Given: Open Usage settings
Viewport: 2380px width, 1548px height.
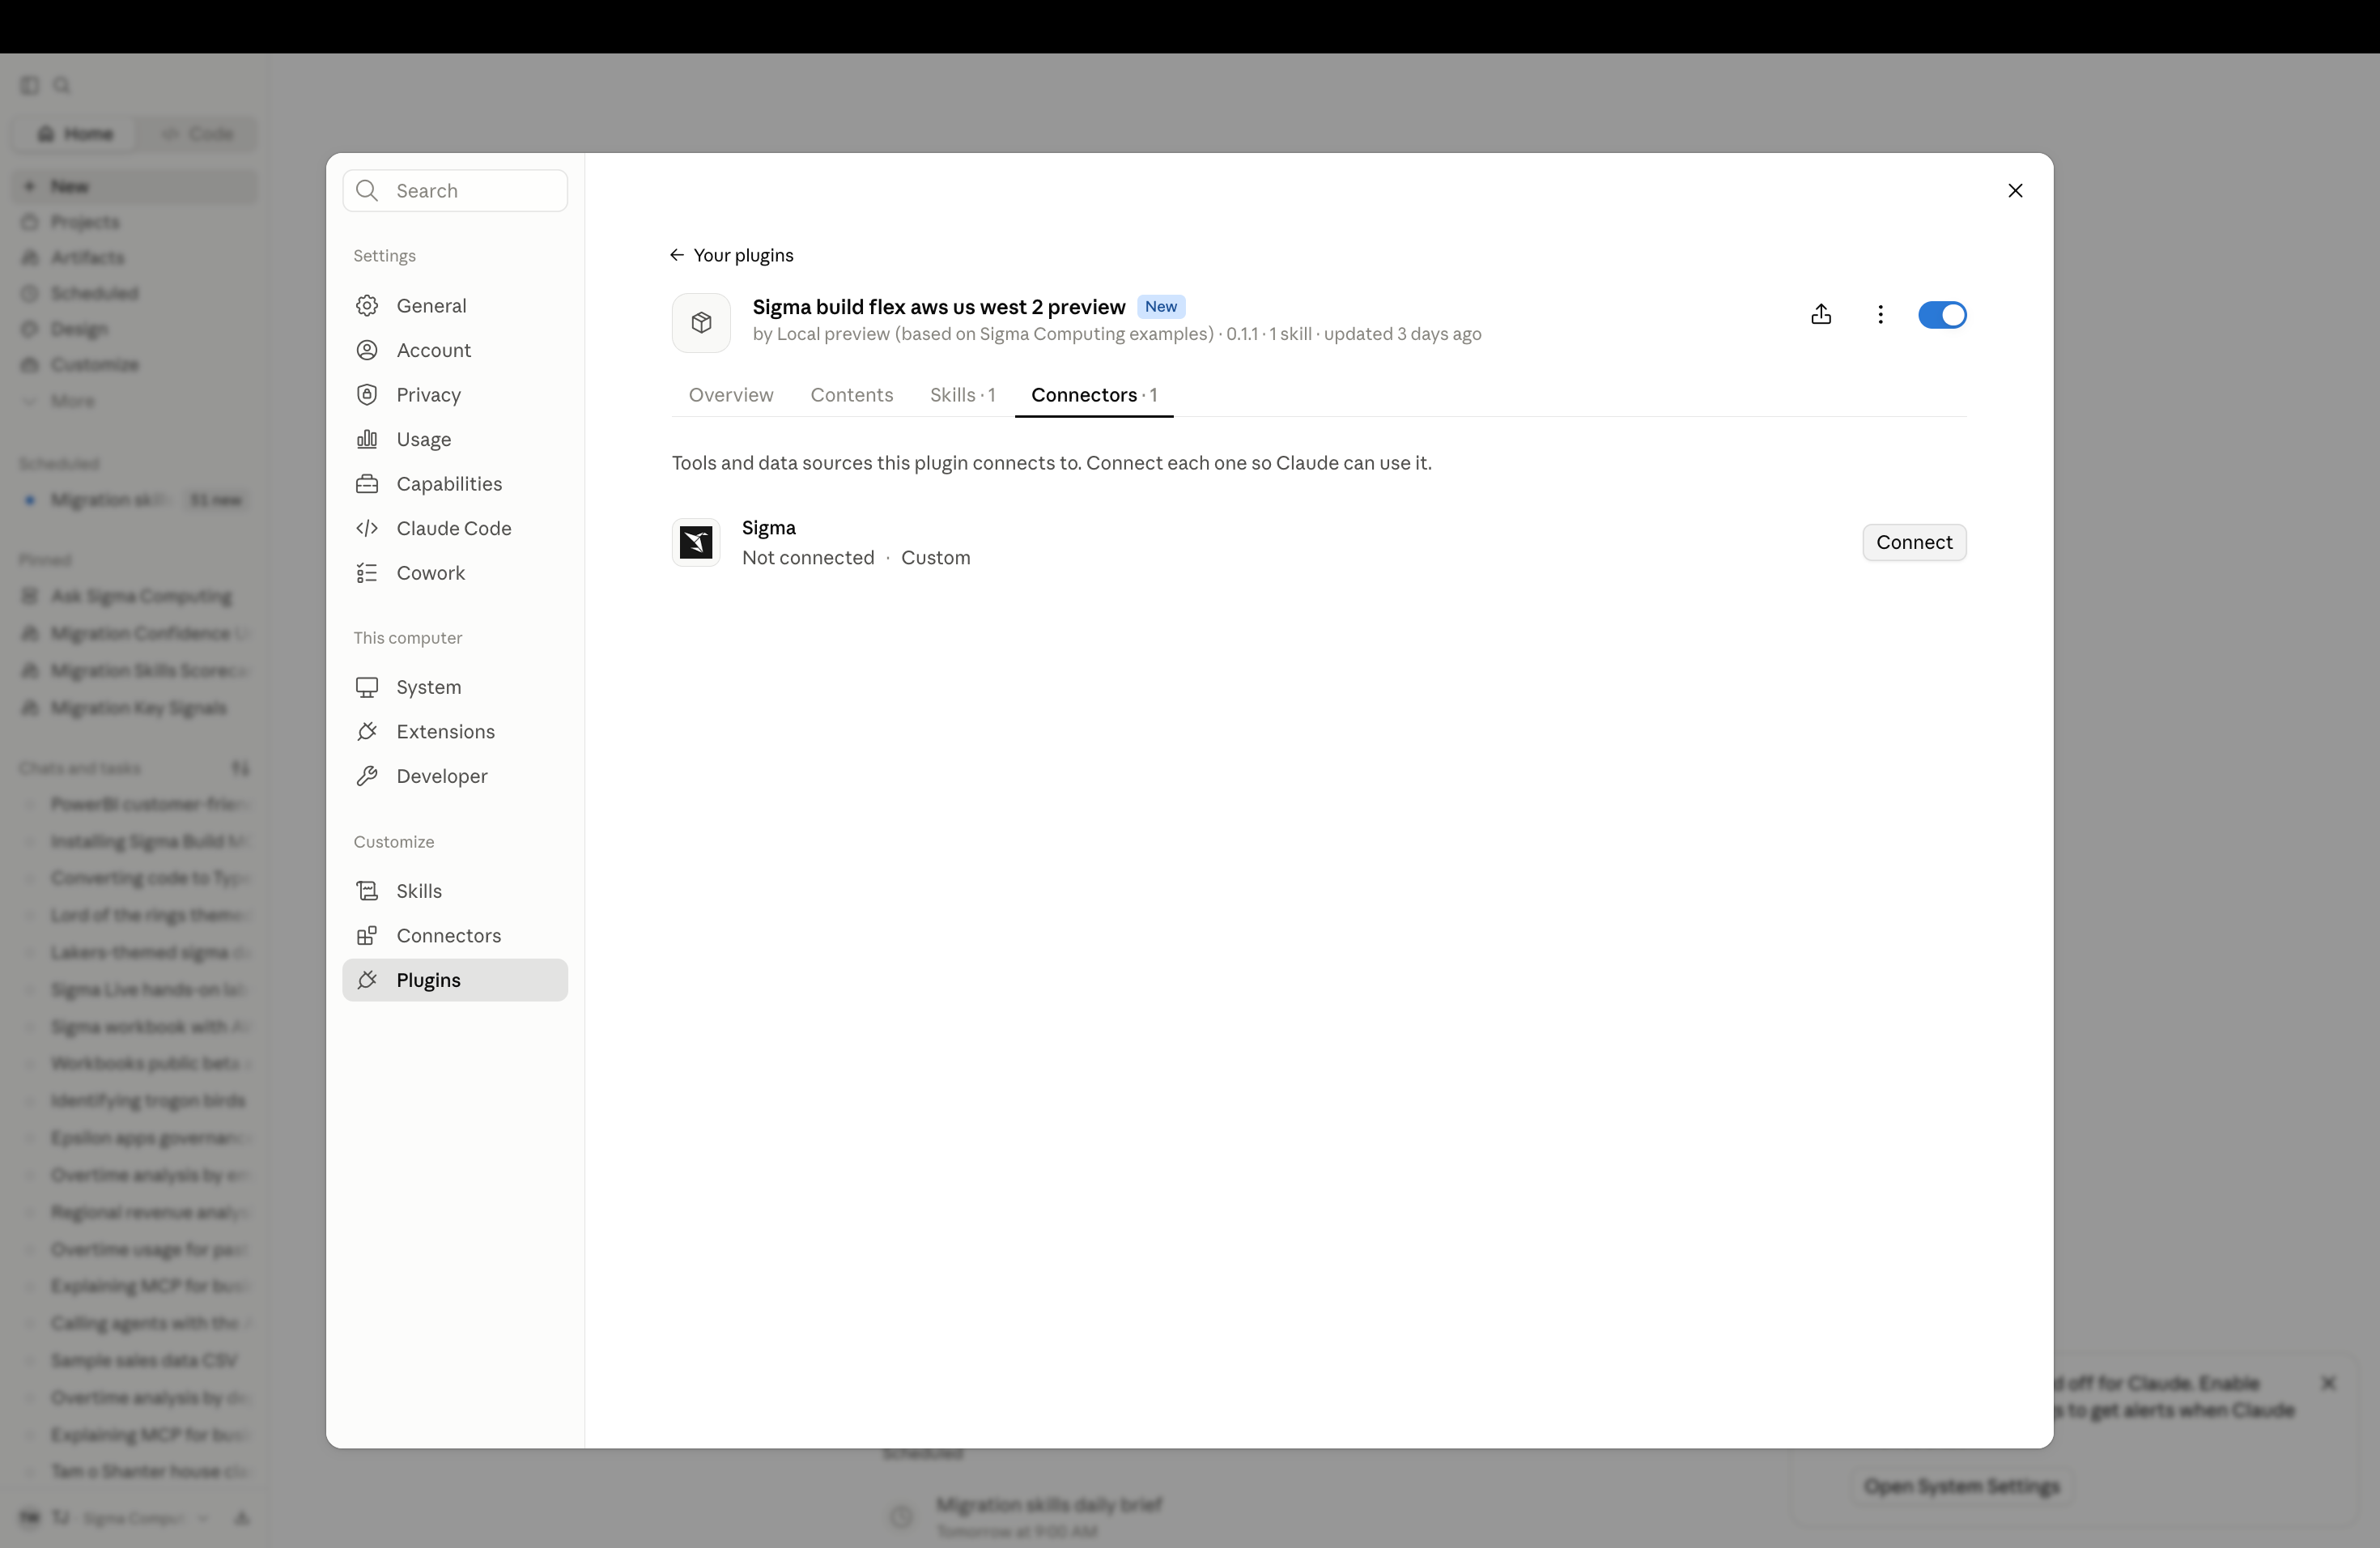Looking at the screenshot, I should (x=455, y=439).
